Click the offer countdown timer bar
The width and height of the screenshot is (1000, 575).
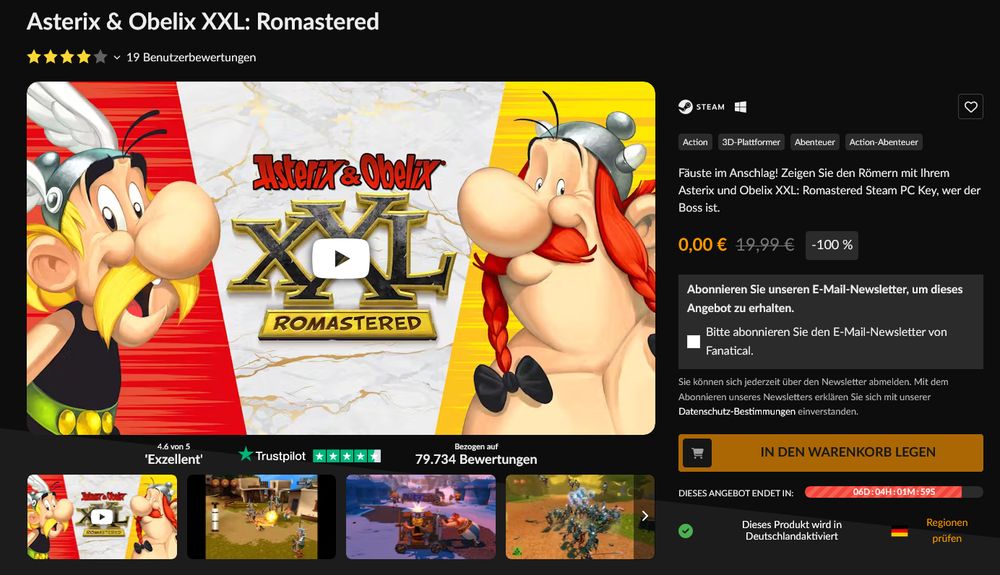893,492
